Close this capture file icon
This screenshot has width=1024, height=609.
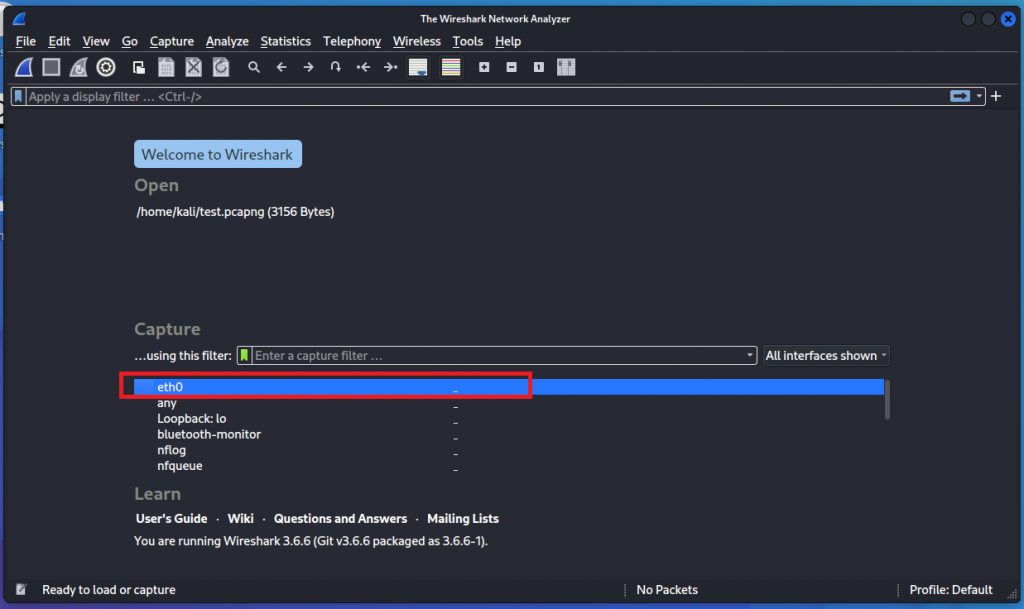point(193,67)
